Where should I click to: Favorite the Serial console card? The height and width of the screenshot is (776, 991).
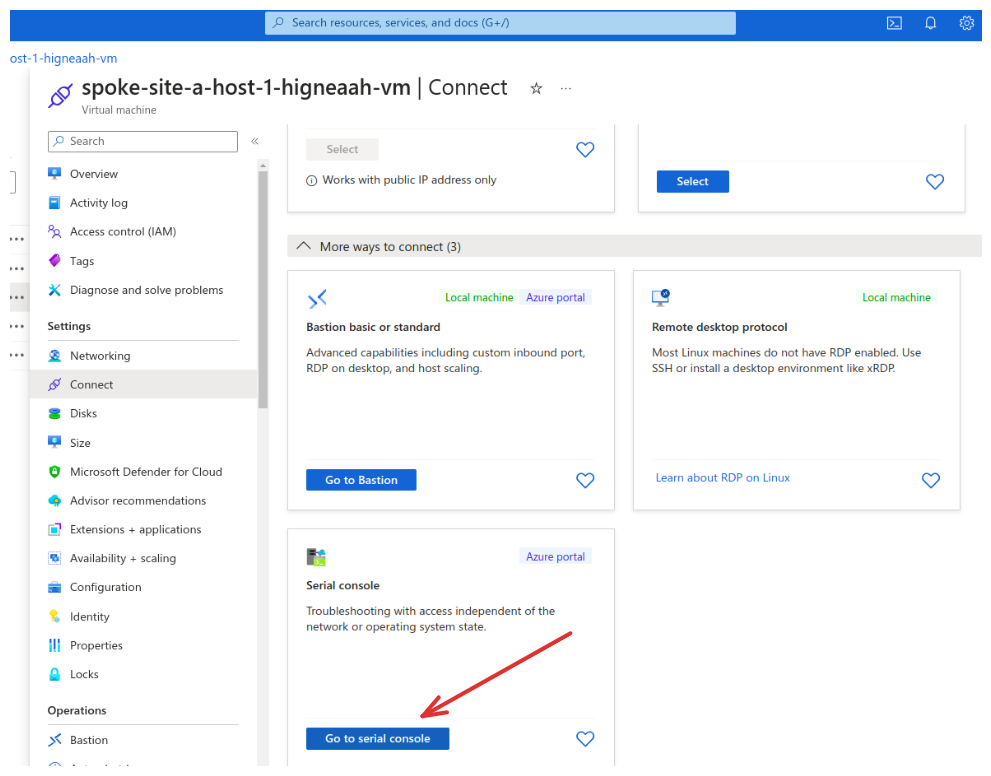click(585, 738)
